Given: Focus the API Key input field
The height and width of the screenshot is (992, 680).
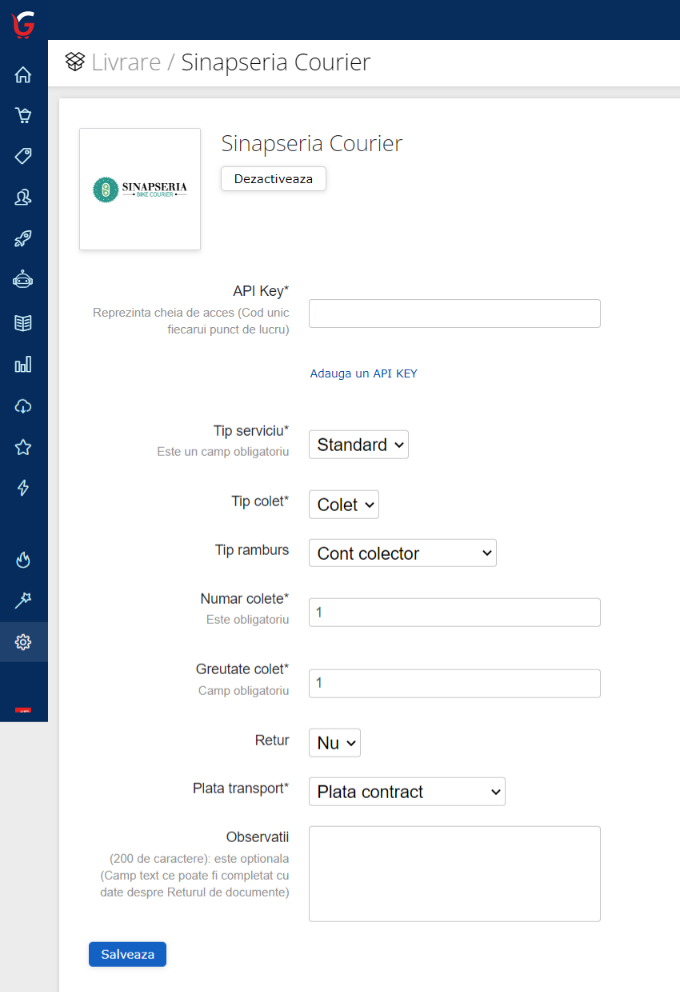Looking at the screenshot, I should tap(454, 313).
